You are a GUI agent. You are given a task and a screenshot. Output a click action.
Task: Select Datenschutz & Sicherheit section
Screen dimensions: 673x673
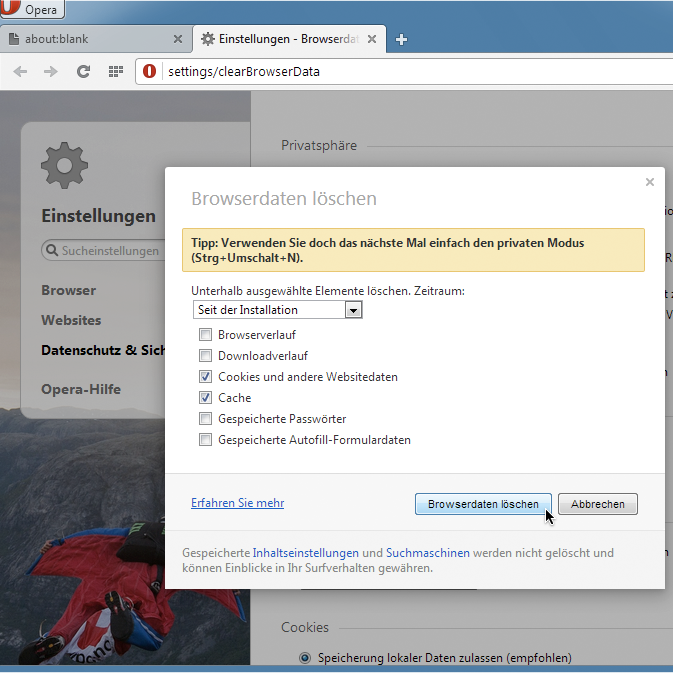click(103, 350)
